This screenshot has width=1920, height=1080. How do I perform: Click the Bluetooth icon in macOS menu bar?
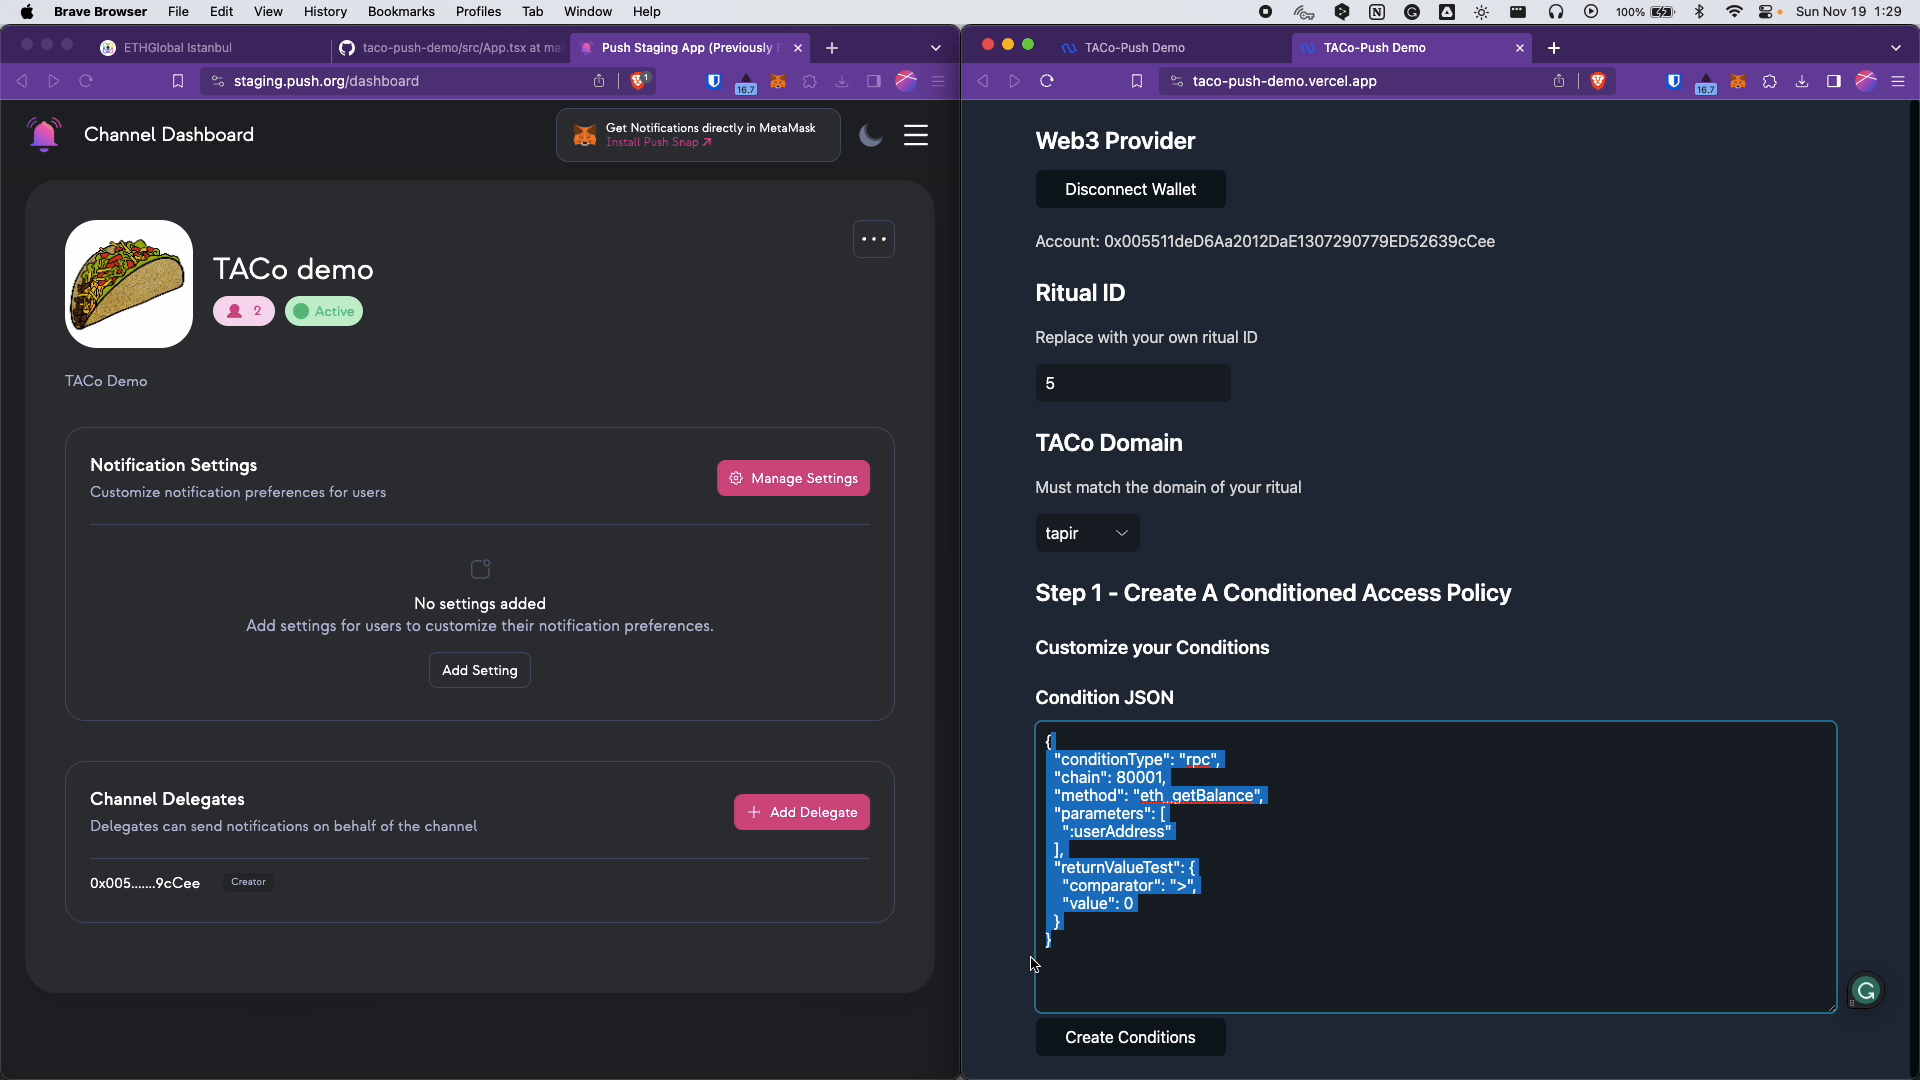pyautogui.click(x=1699, y=11)
